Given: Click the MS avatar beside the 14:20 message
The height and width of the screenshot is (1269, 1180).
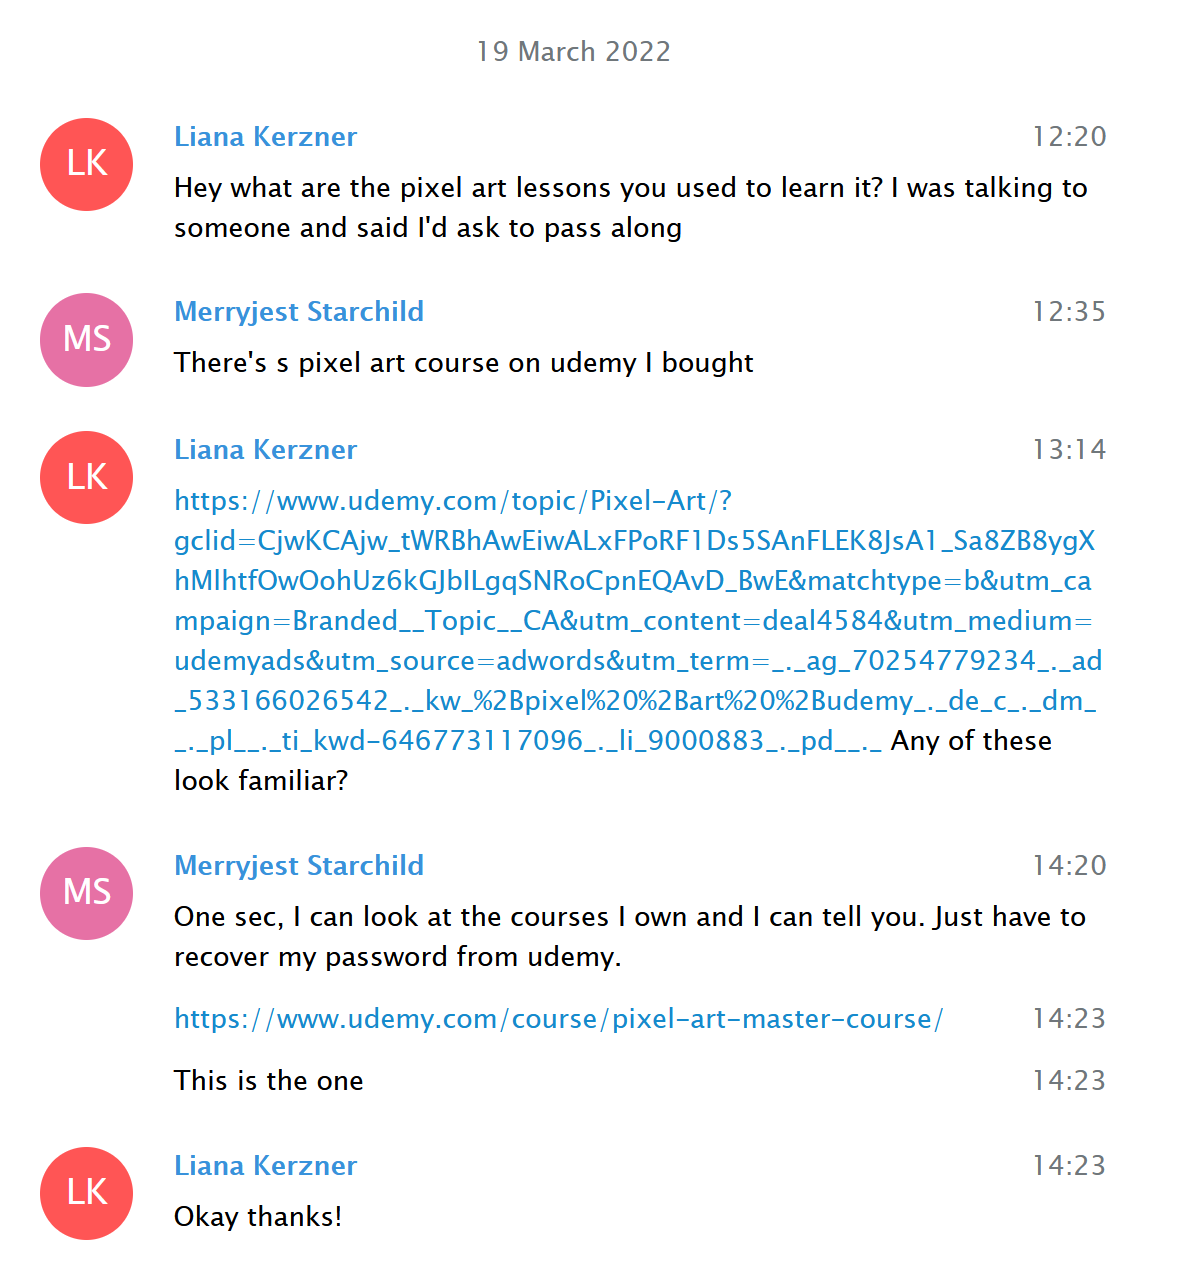Looking at the screenshot, I should coord(87,893).
